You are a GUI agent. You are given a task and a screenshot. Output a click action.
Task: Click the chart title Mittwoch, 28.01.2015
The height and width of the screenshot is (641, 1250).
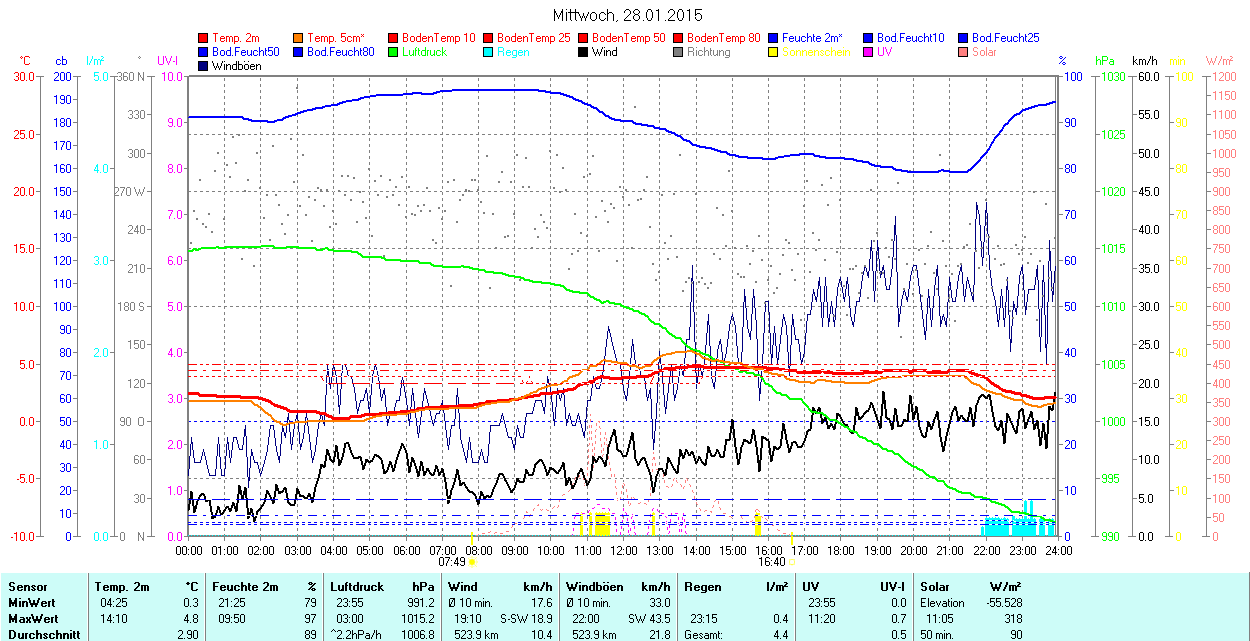627,15
